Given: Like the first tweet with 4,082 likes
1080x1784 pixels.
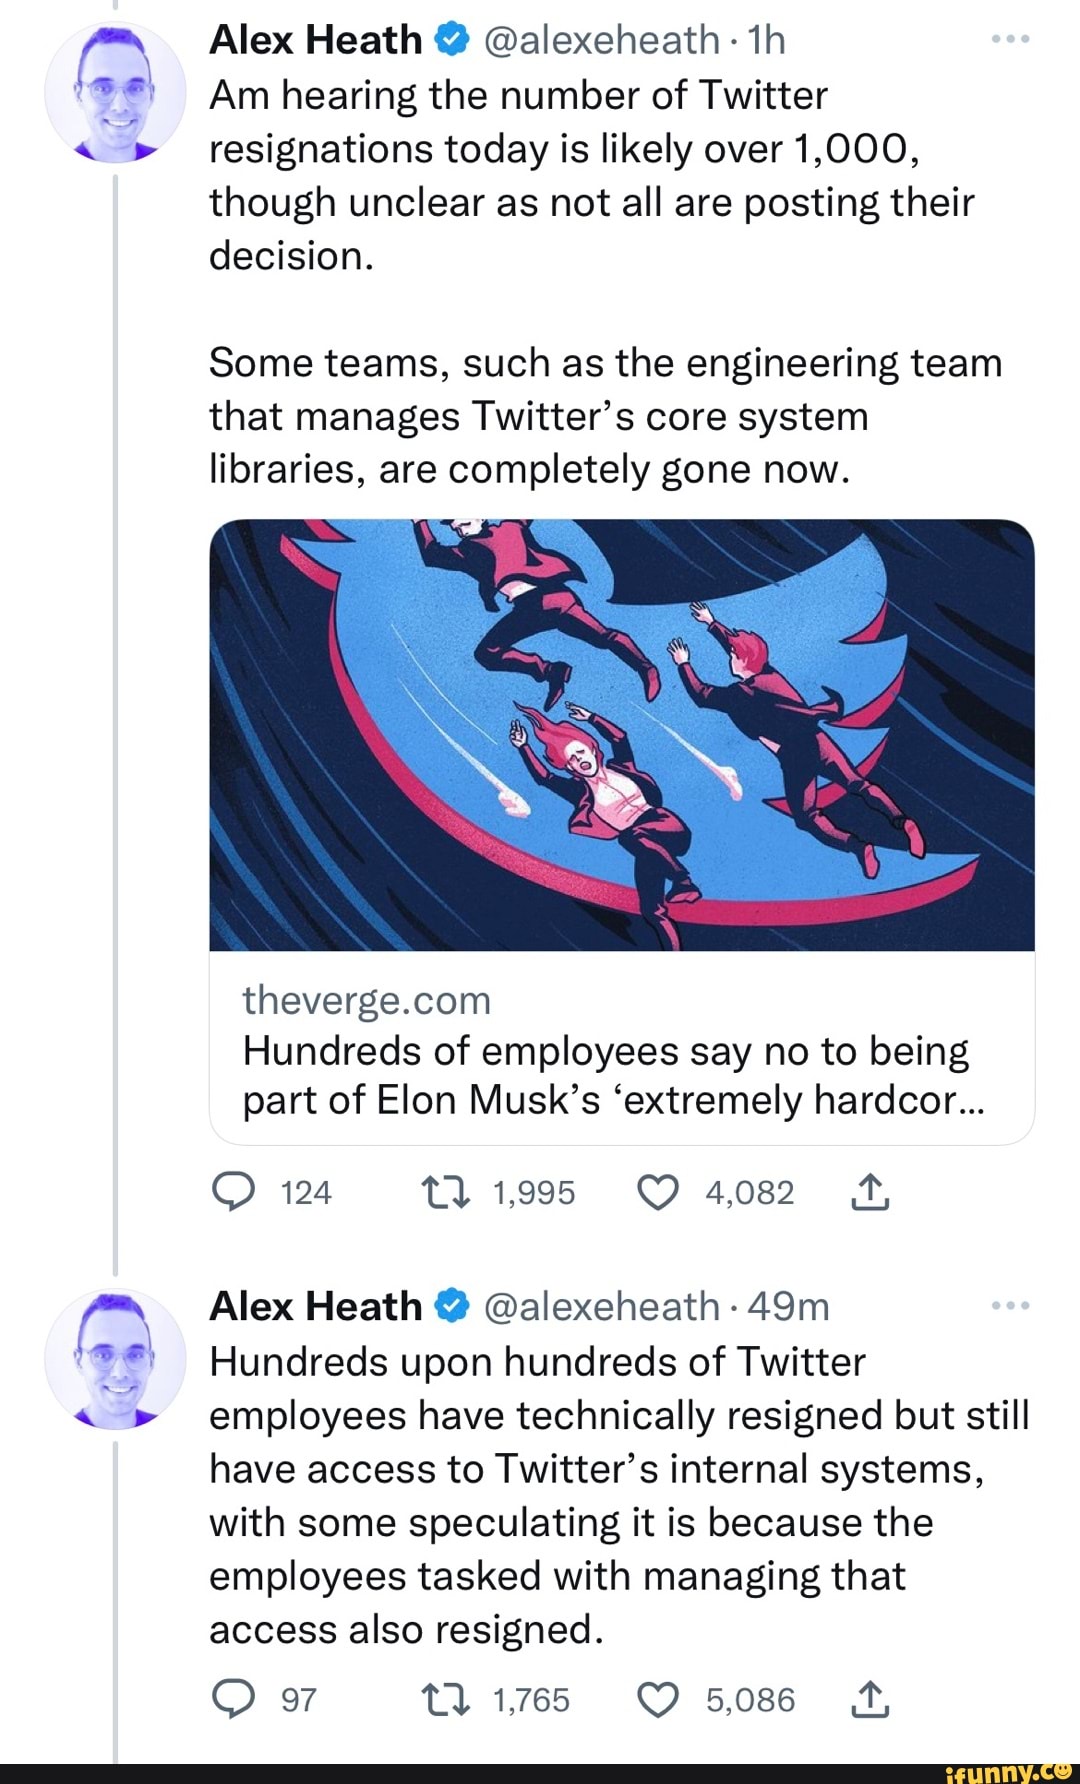Looking at the screenshot, I should coord(657,1192).
